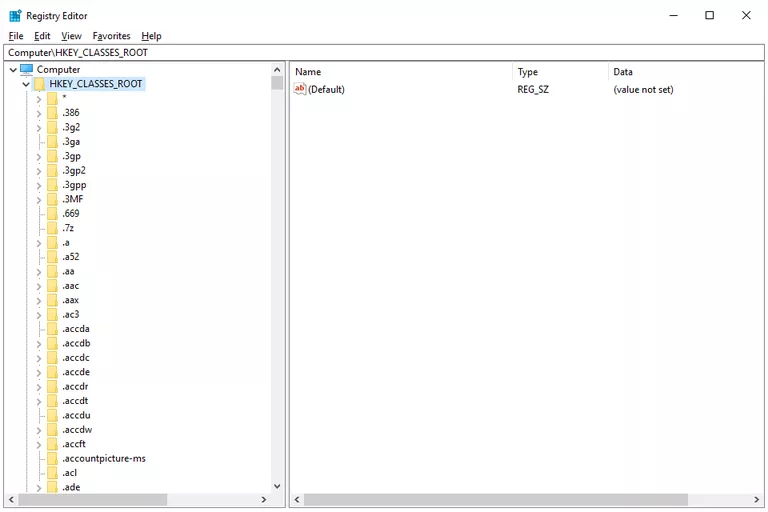Expand the .3gpp key chevron
768x512 pixels.
[39, 186]
